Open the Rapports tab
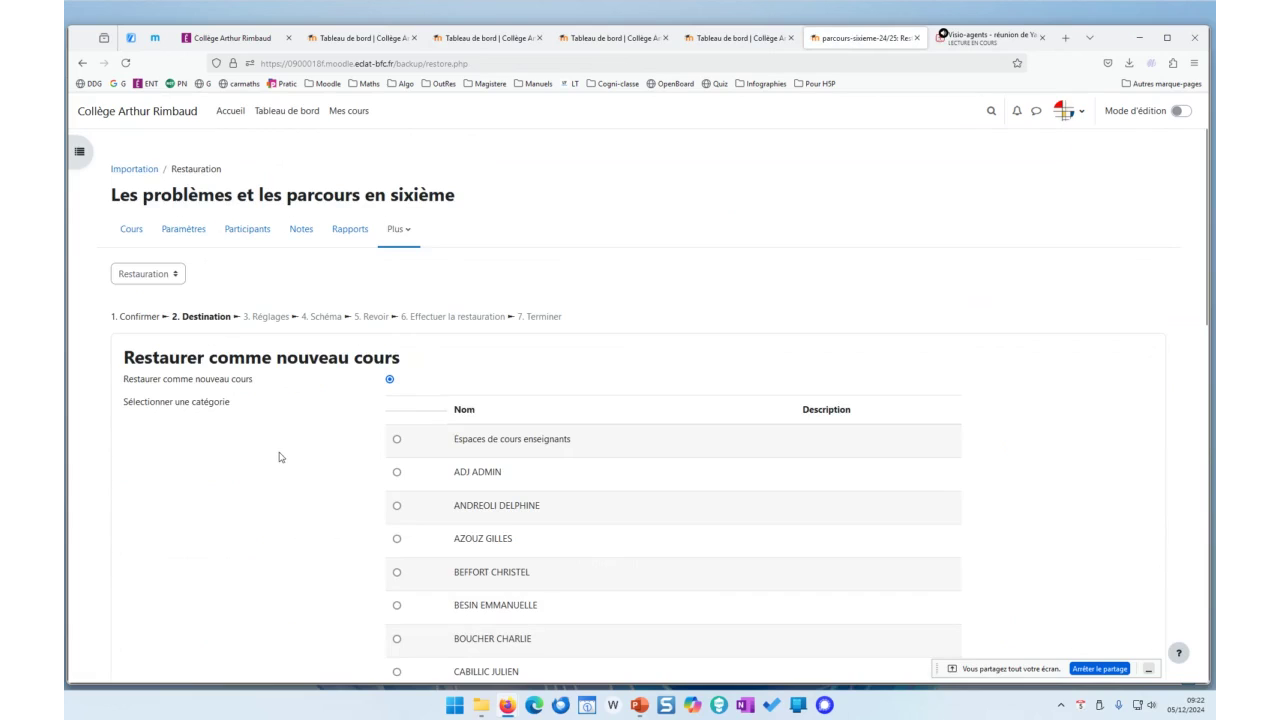Image resolution: width=1280 pixels, height=720 pixels. click(x=350, y=229)
